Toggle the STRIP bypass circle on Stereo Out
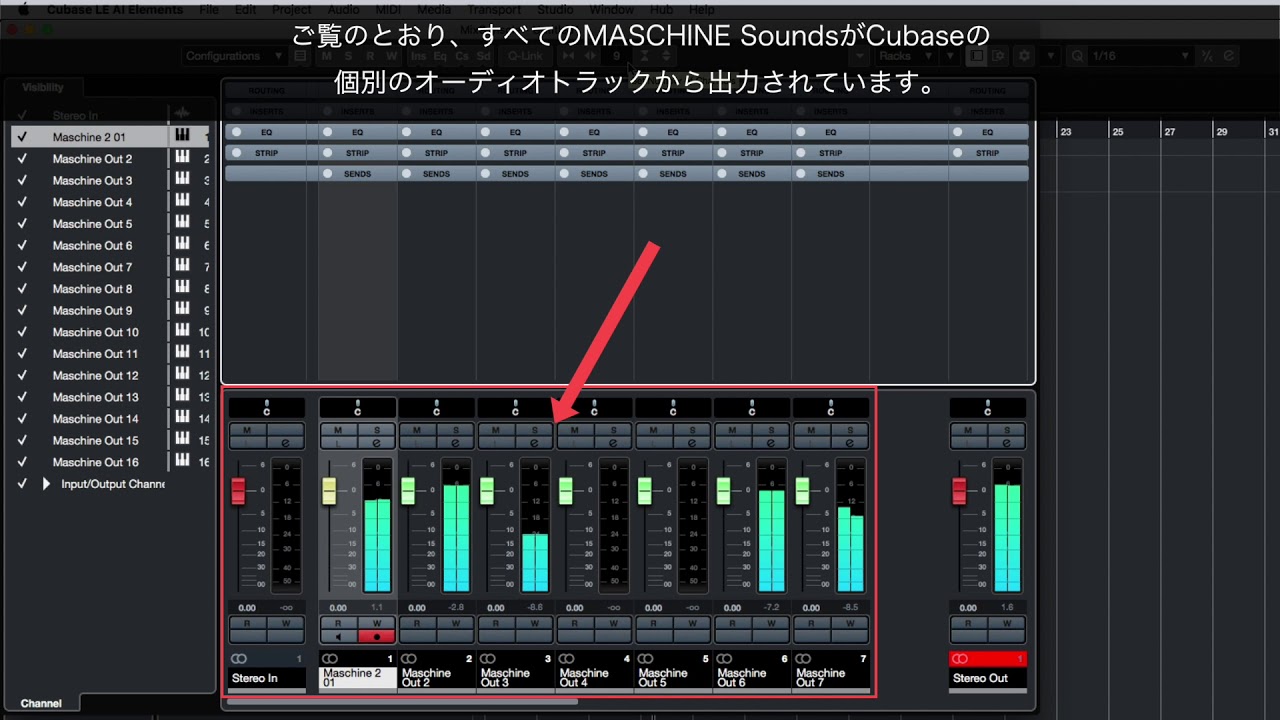 [x=959, y=153]
